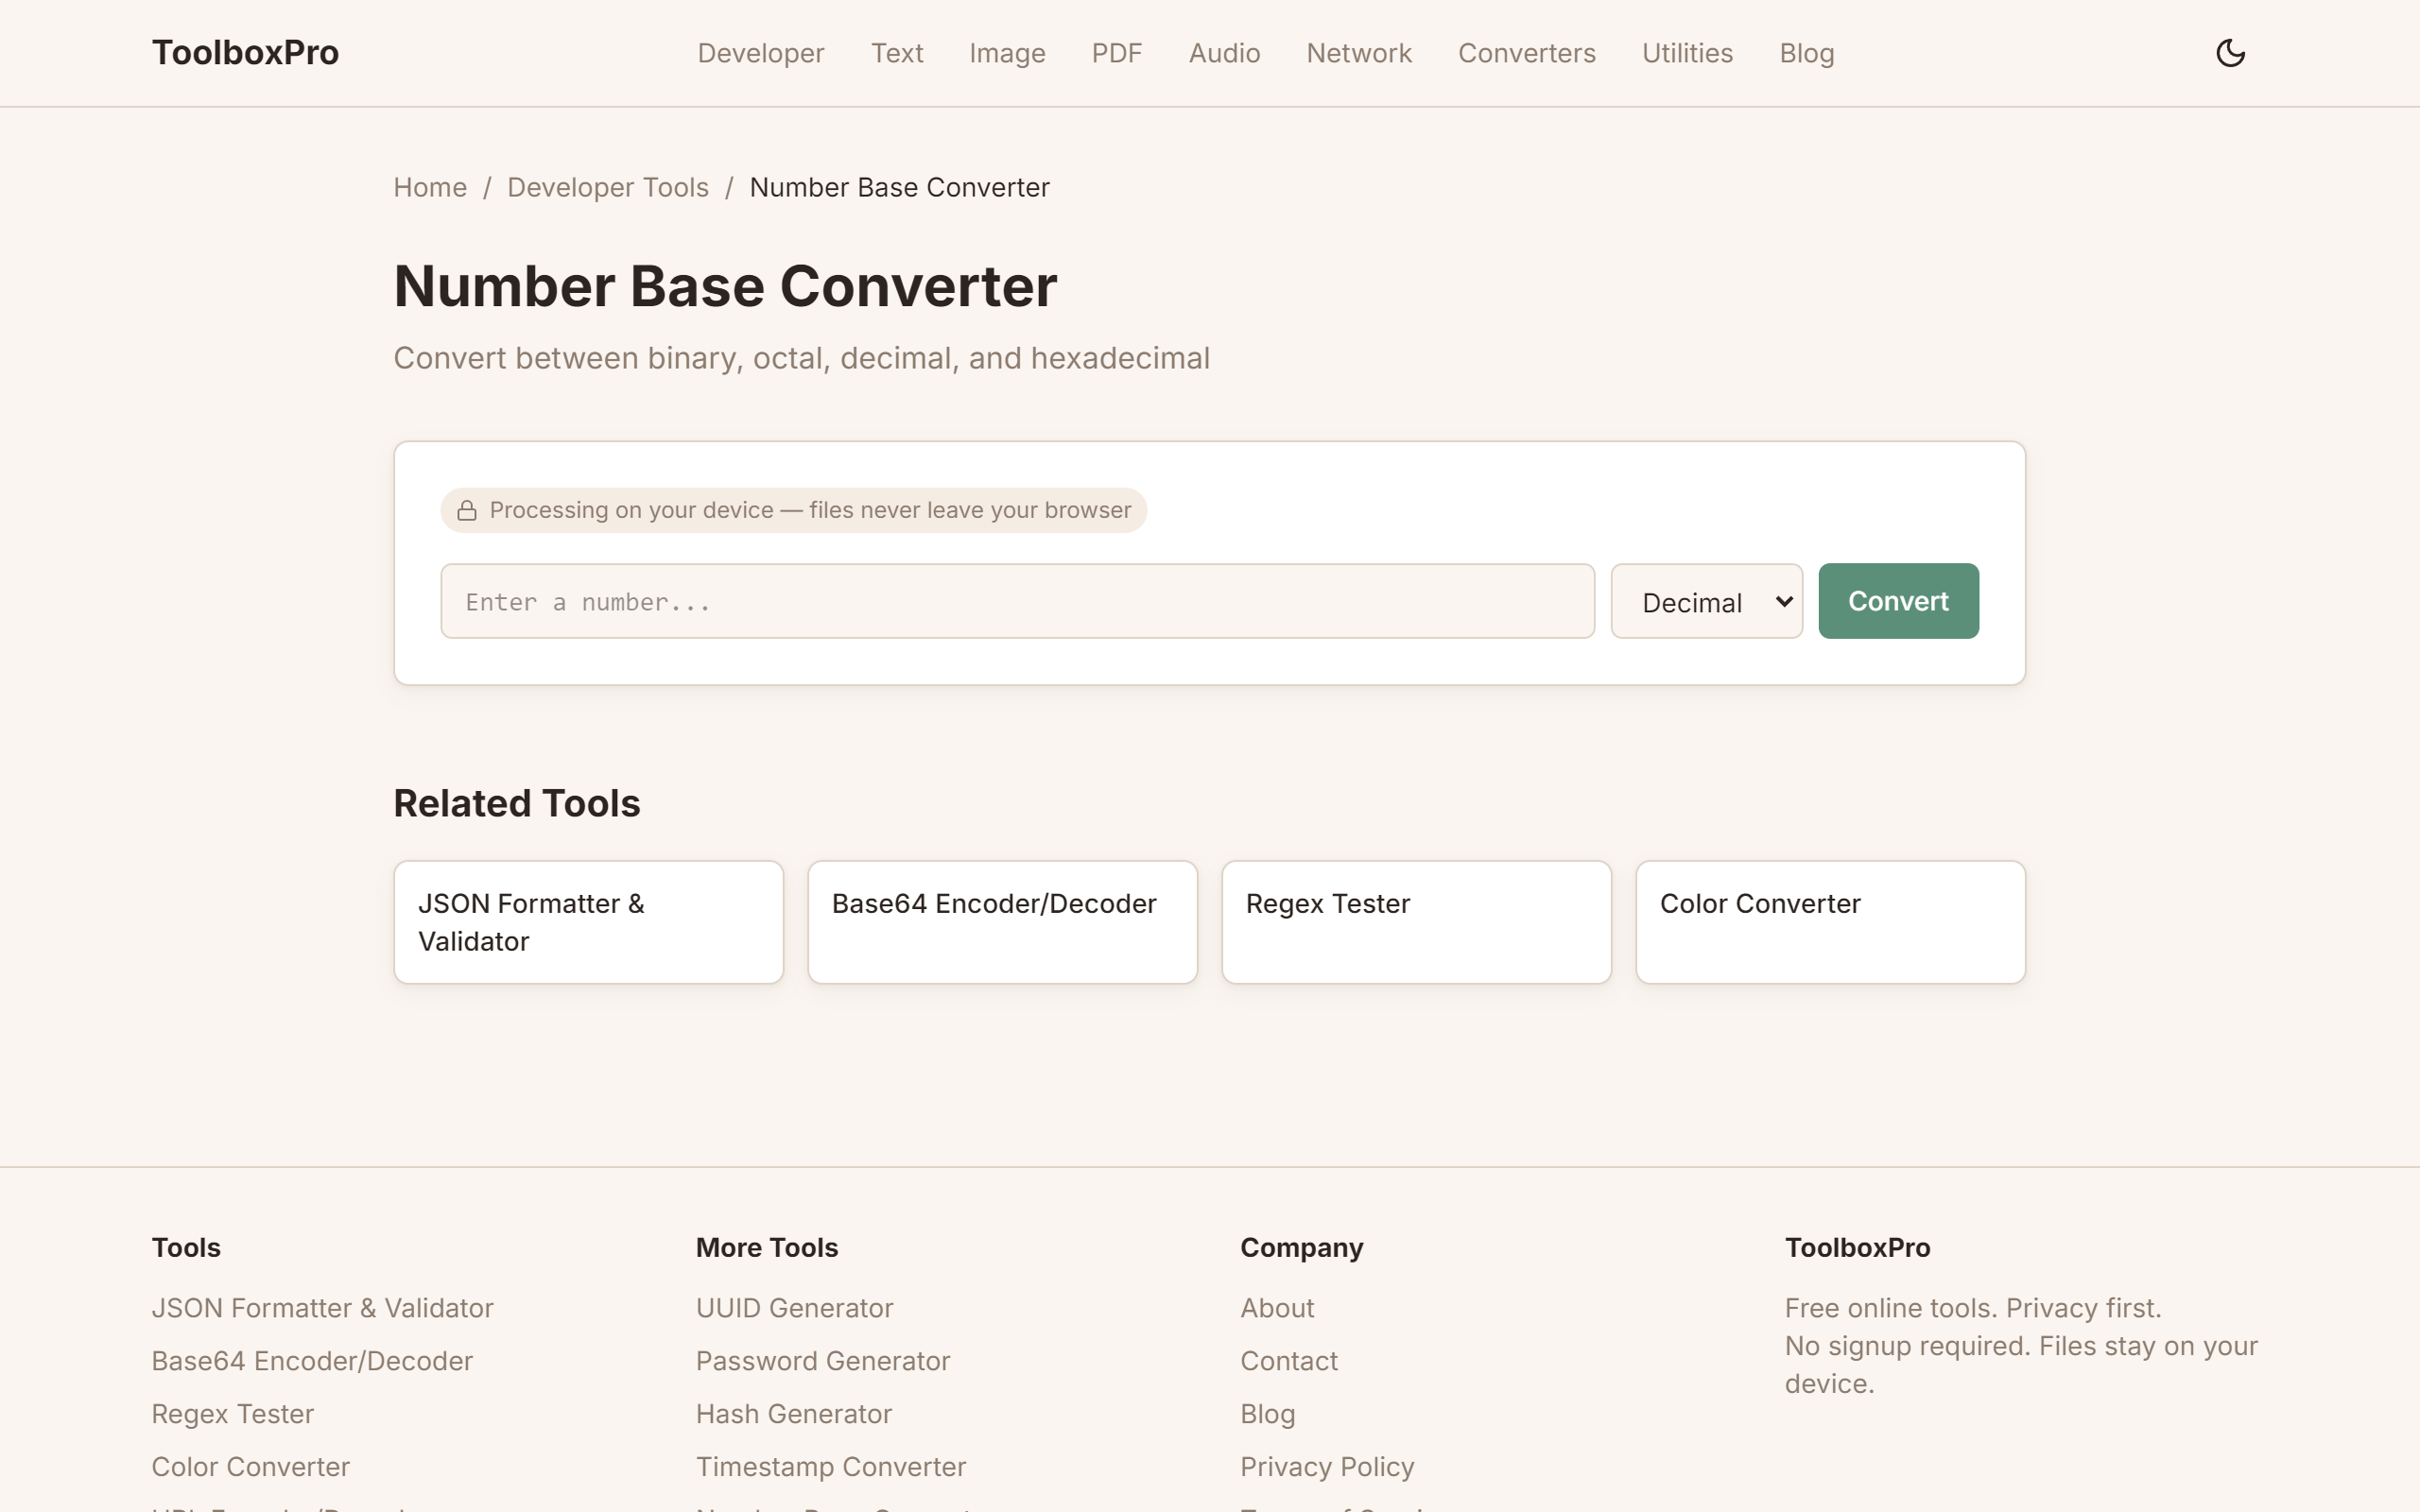Viewport: 2420px width, 1512px height.
Task: Open the Decimal base dropdown
Action: (1706, 601)
